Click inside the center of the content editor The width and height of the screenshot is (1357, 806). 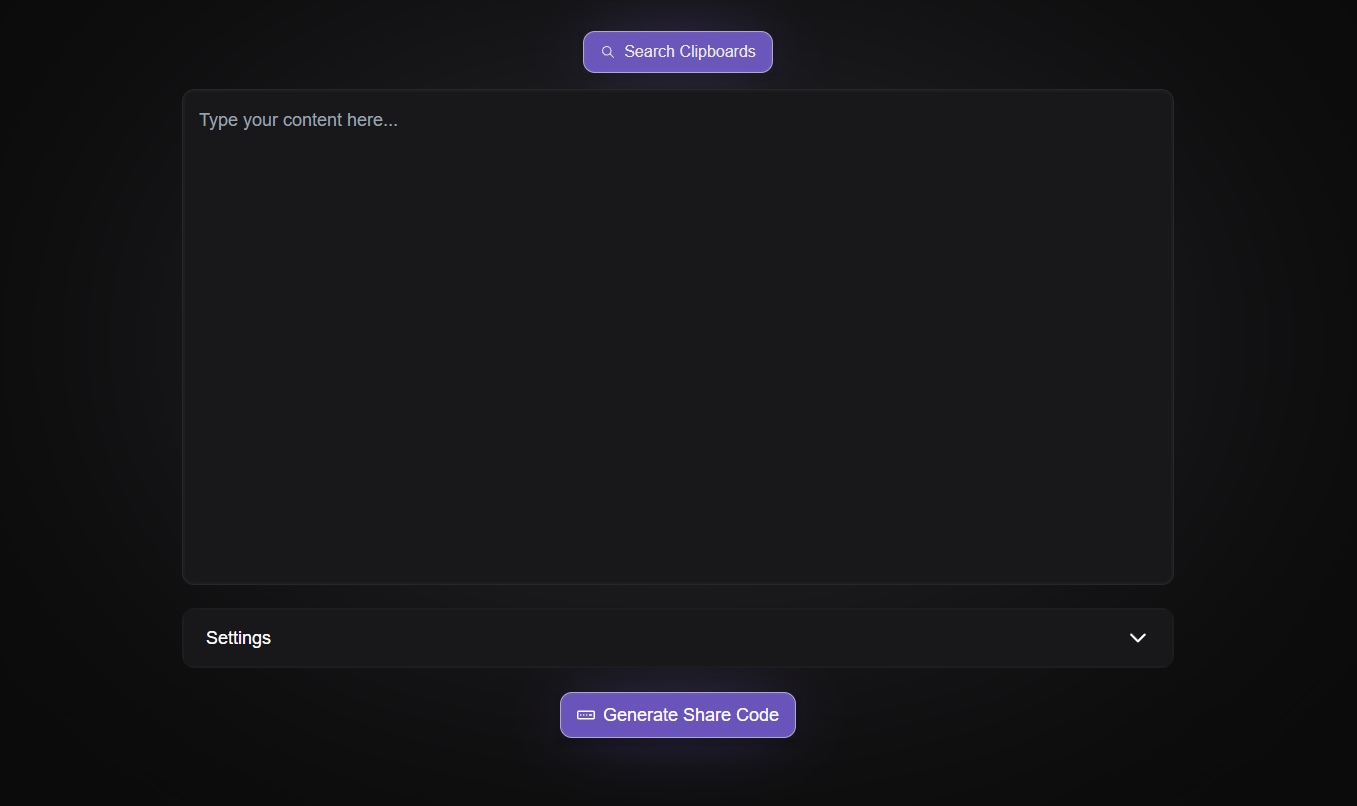(677, 337)
